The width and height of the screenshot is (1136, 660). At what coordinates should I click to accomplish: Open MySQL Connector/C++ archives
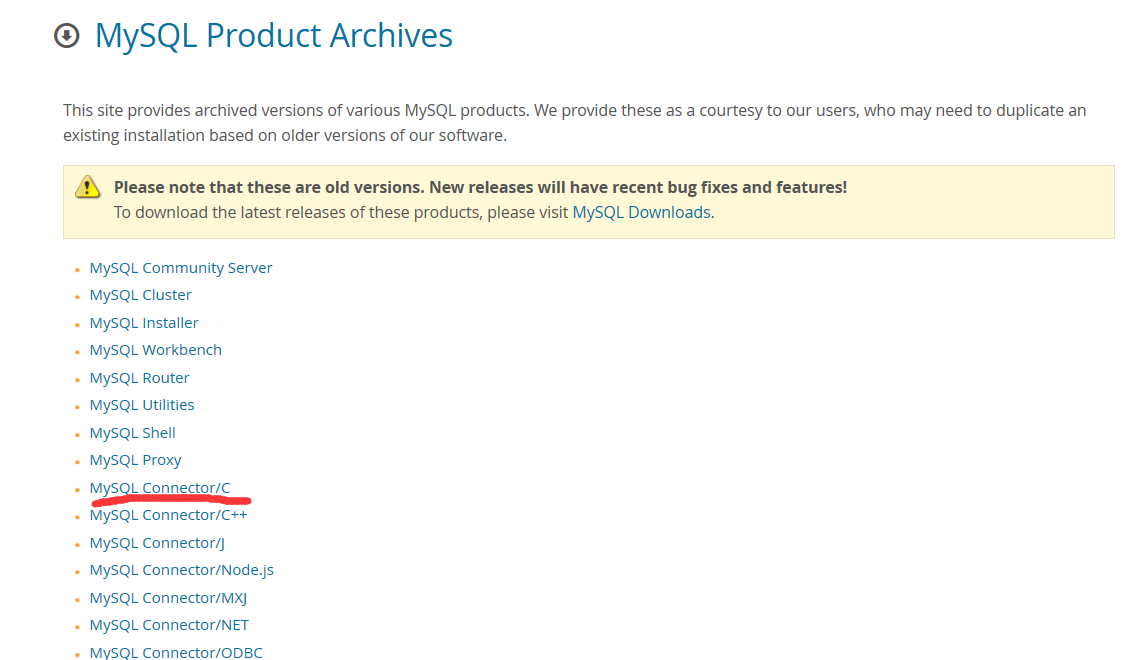(x=167, y=514)
